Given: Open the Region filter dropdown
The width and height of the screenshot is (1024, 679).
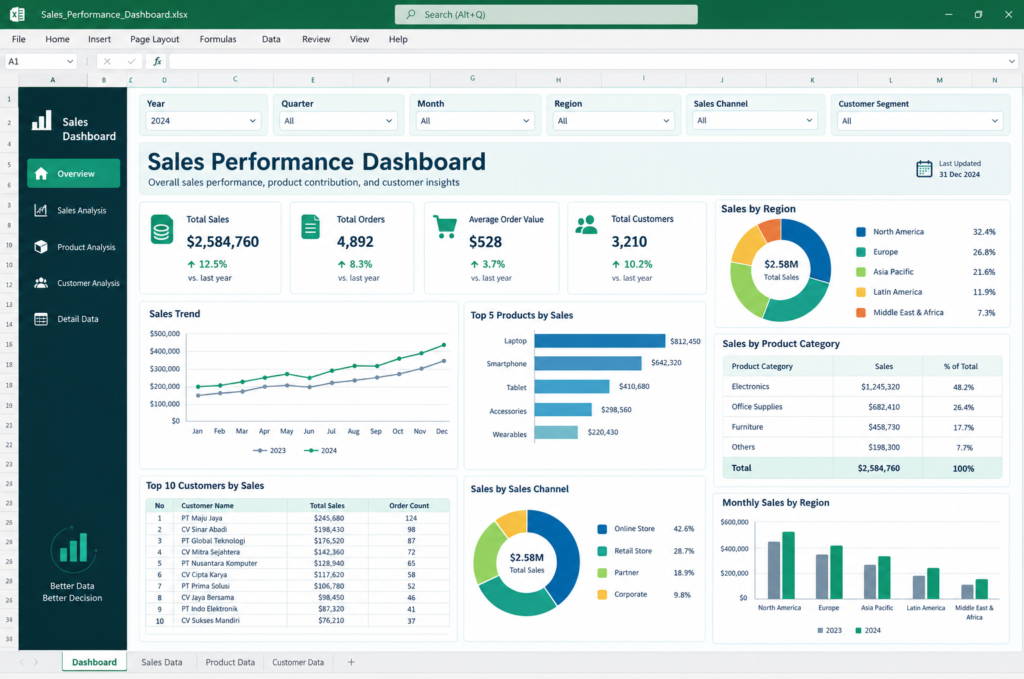Looking at the screenshot, I should 613,121.
